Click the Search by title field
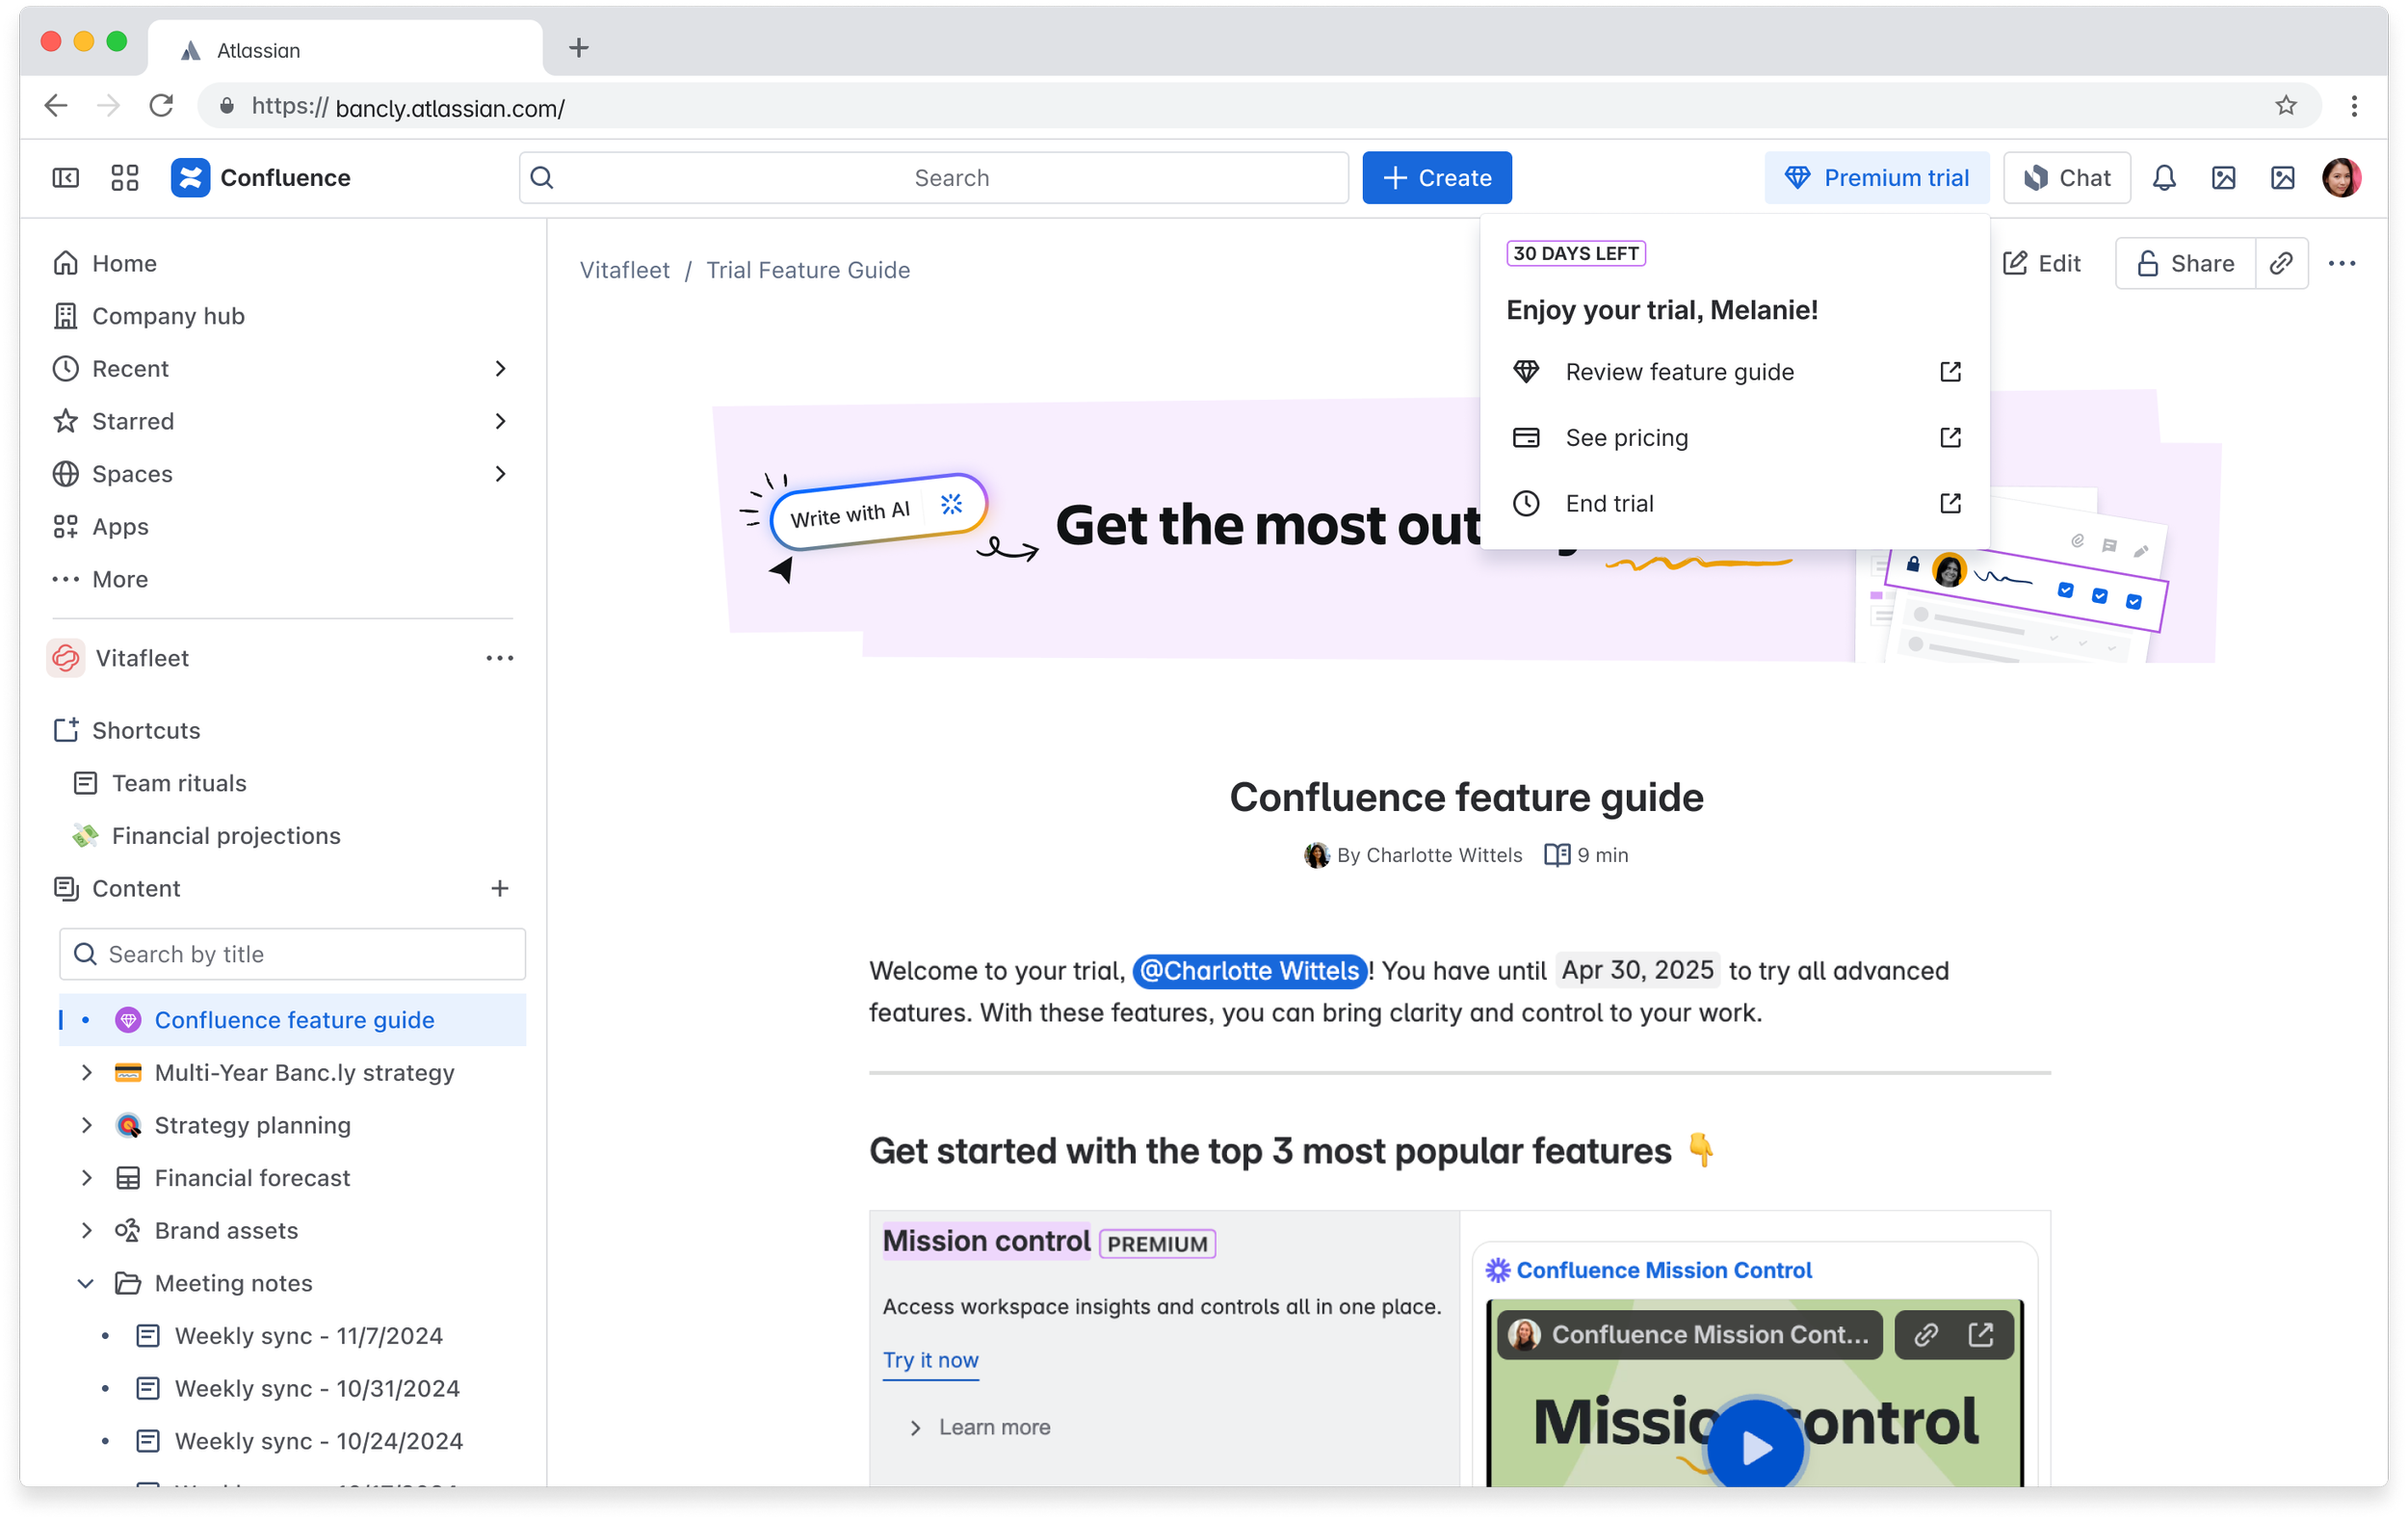 [292, 954]
